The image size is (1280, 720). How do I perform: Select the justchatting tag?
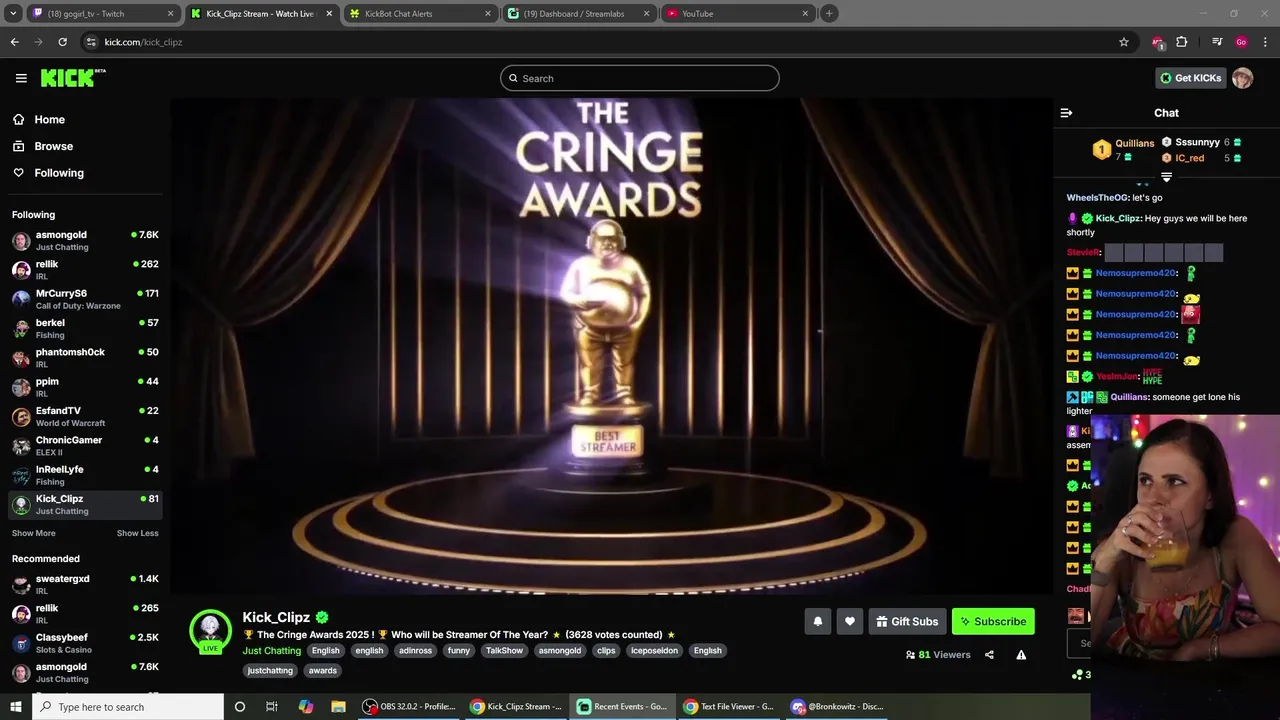tap(270, 671)
